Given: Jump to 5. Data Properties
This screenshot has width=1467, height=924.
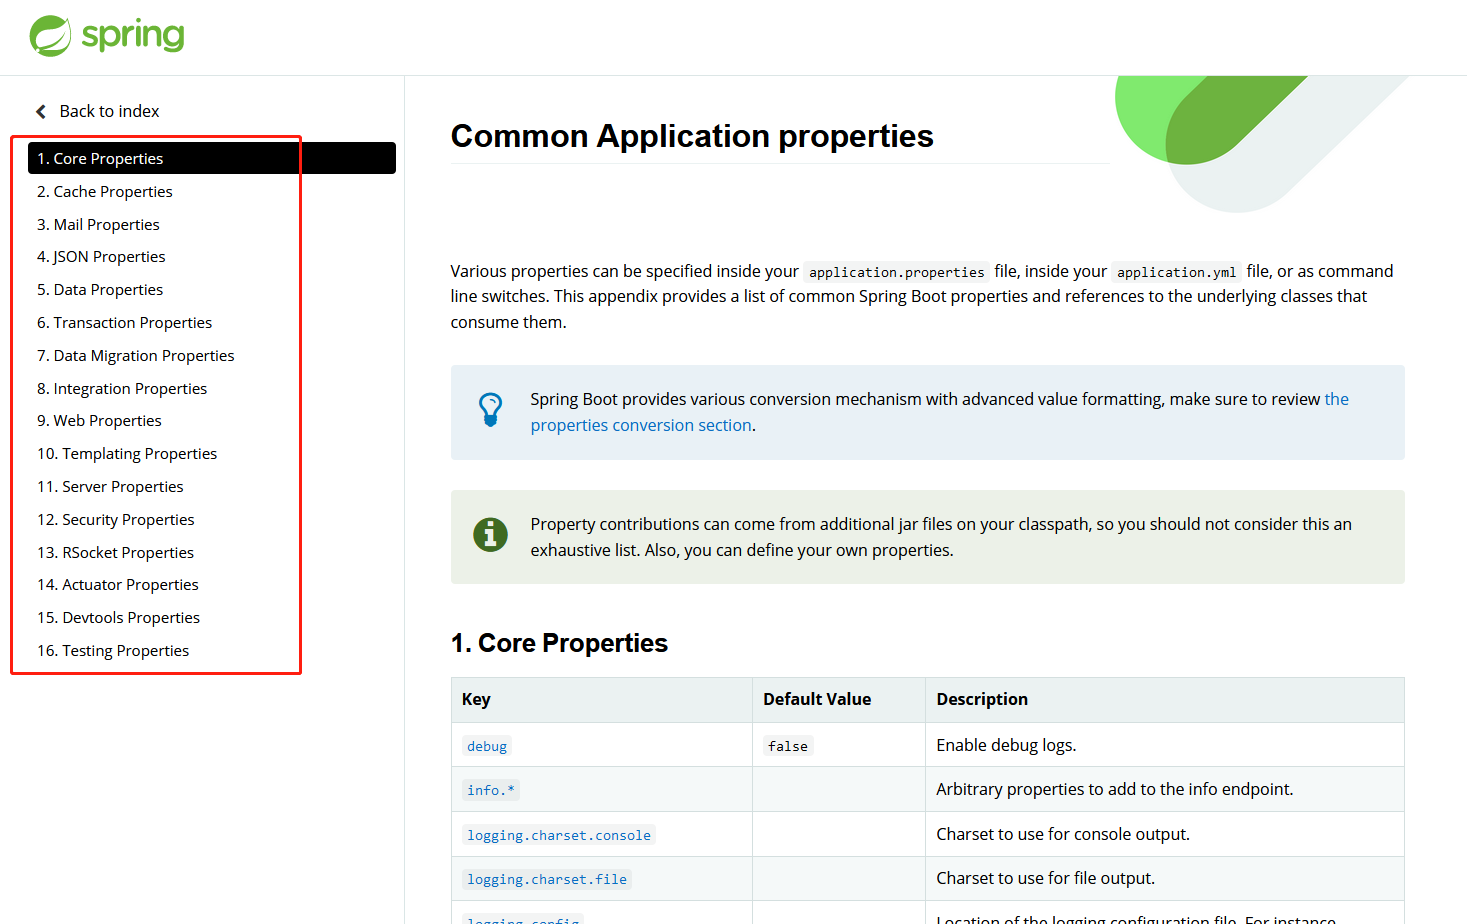Looking at the screenshot, I should tap(100, 290).
